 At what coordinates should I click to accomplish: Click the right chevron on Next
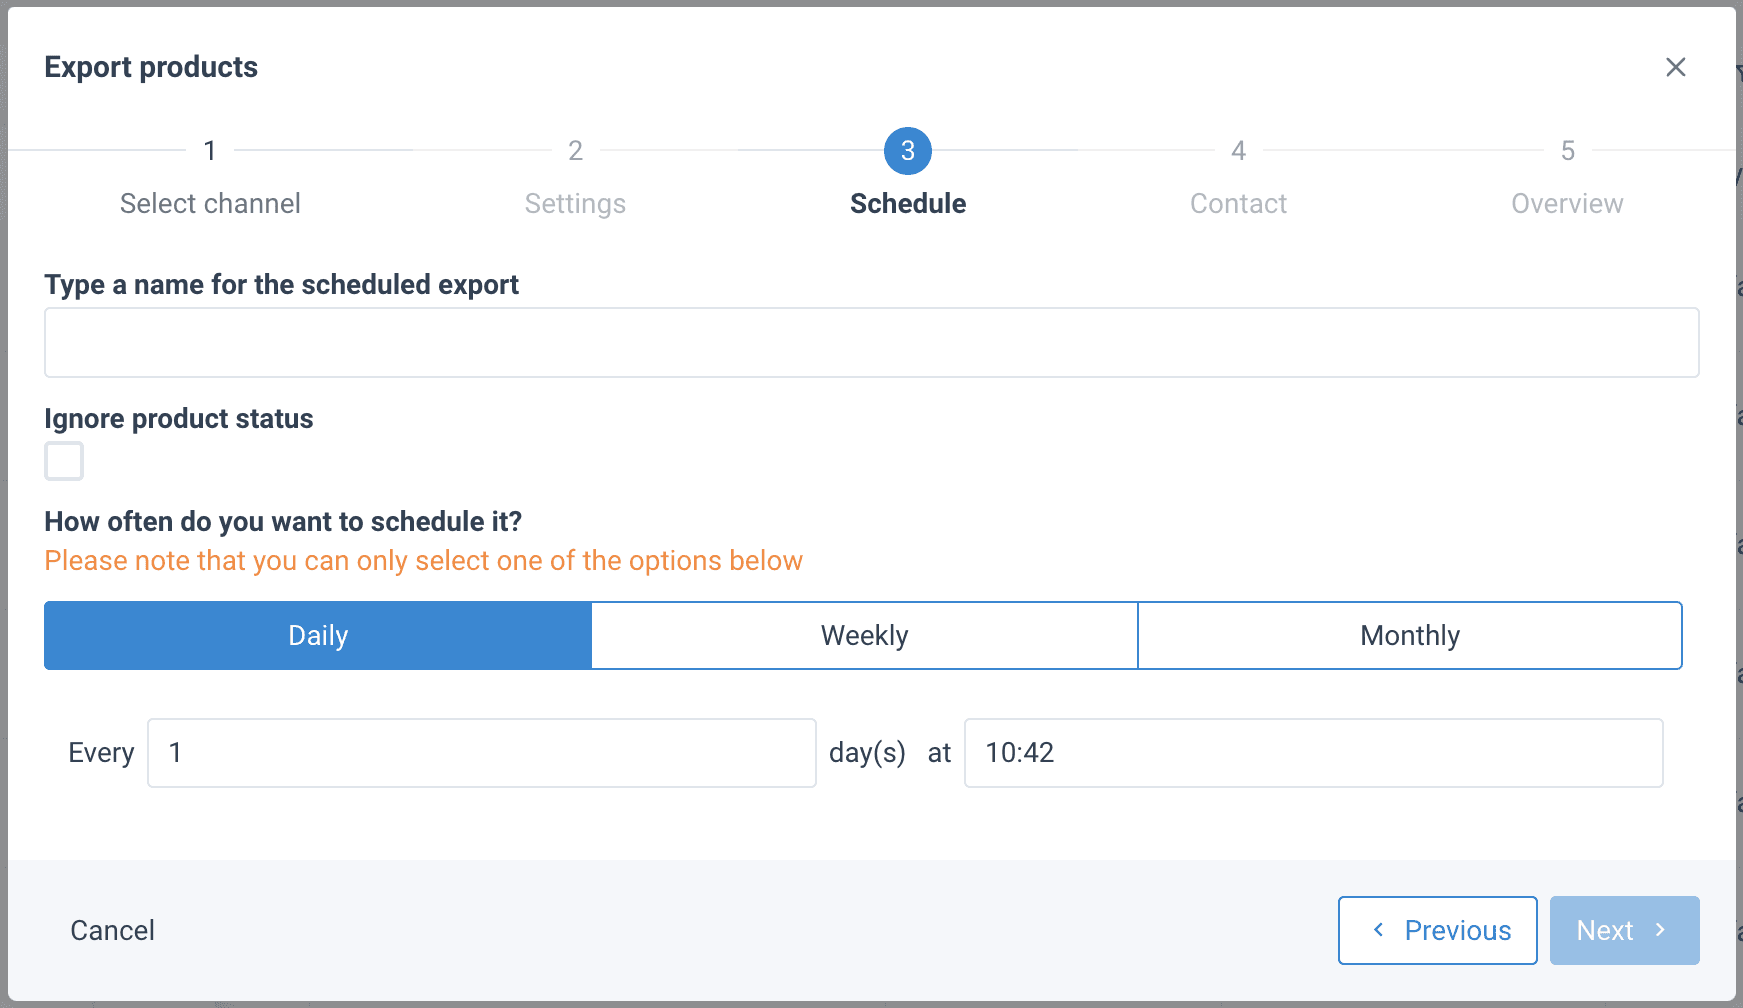tap(1660, 930)
